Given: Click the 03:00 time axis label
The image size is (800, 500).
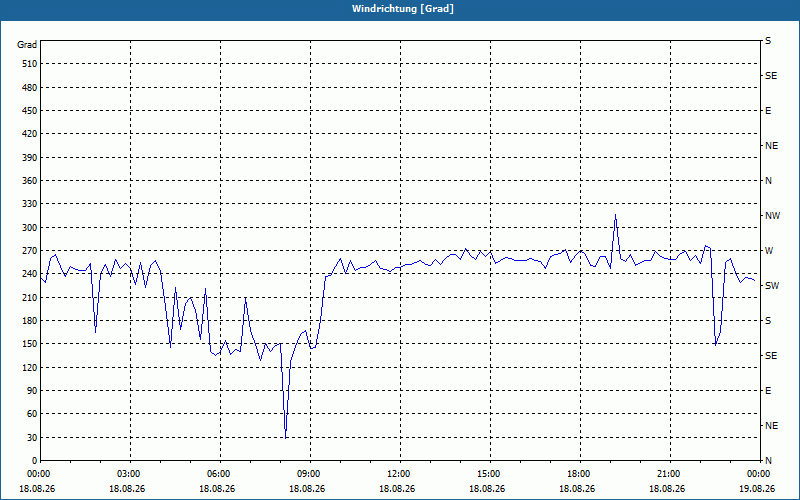Looking at the screenshot, I should 128,474.
